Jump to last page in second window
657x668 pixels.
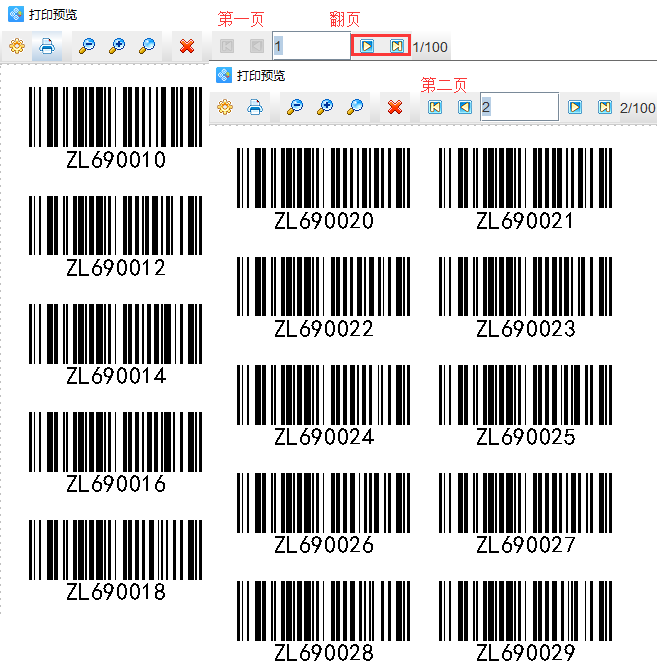coord(605,107)
